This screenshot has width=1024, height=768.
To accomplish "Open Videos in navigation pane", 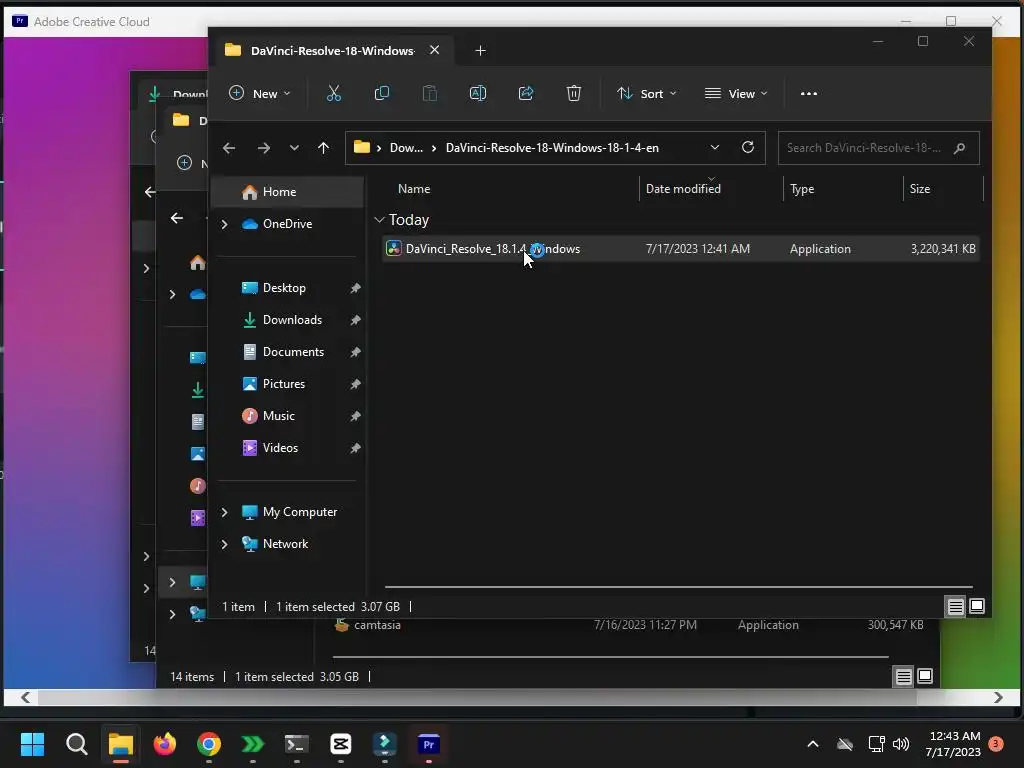I will click(280, 448).
